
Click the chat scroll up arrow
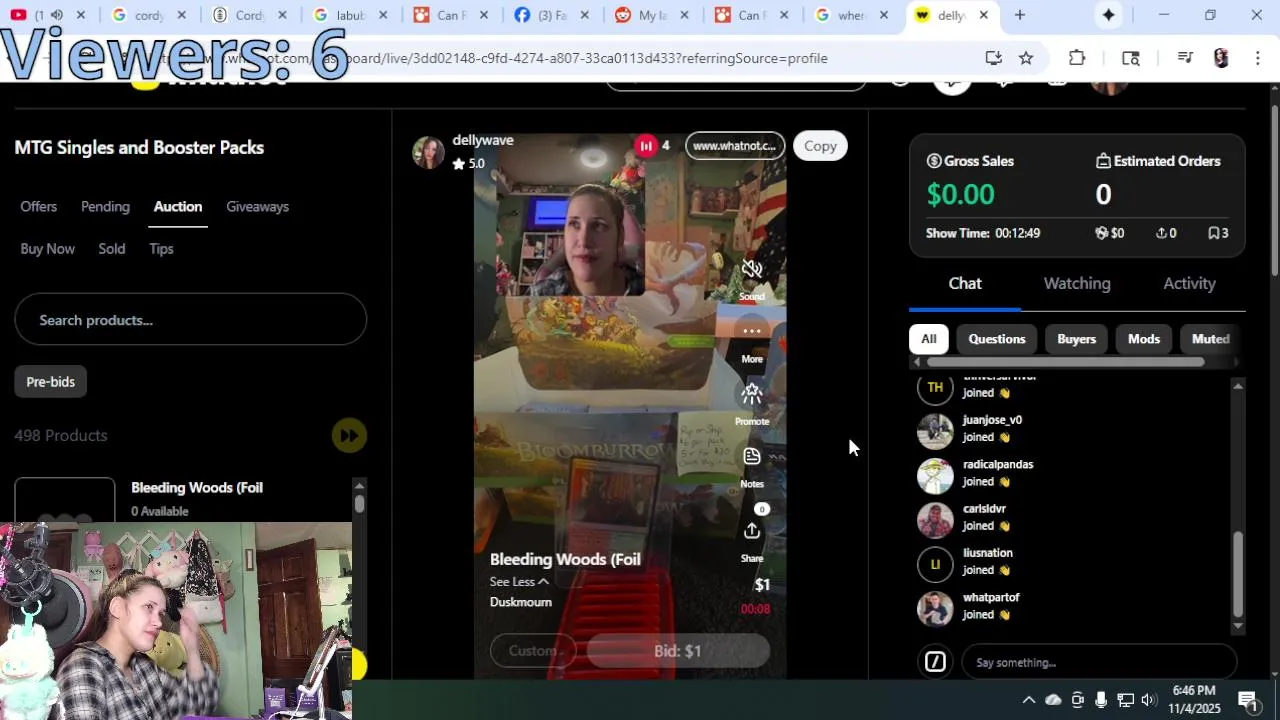(x=1238, y=386)
